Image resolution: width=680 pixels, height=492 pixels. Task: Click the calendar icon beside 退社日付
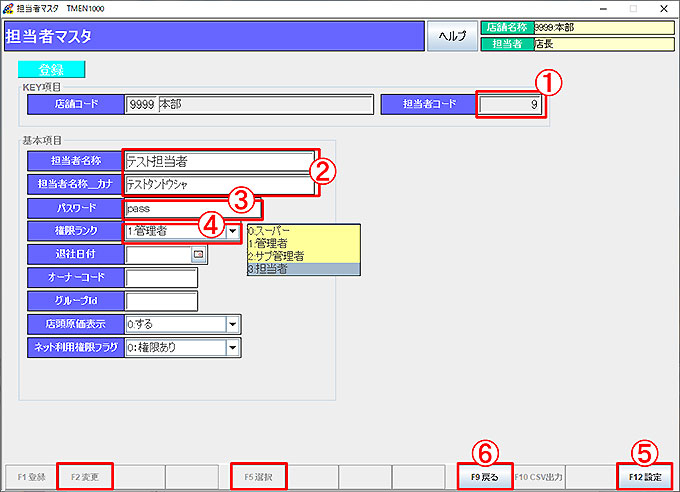point(198,255)
